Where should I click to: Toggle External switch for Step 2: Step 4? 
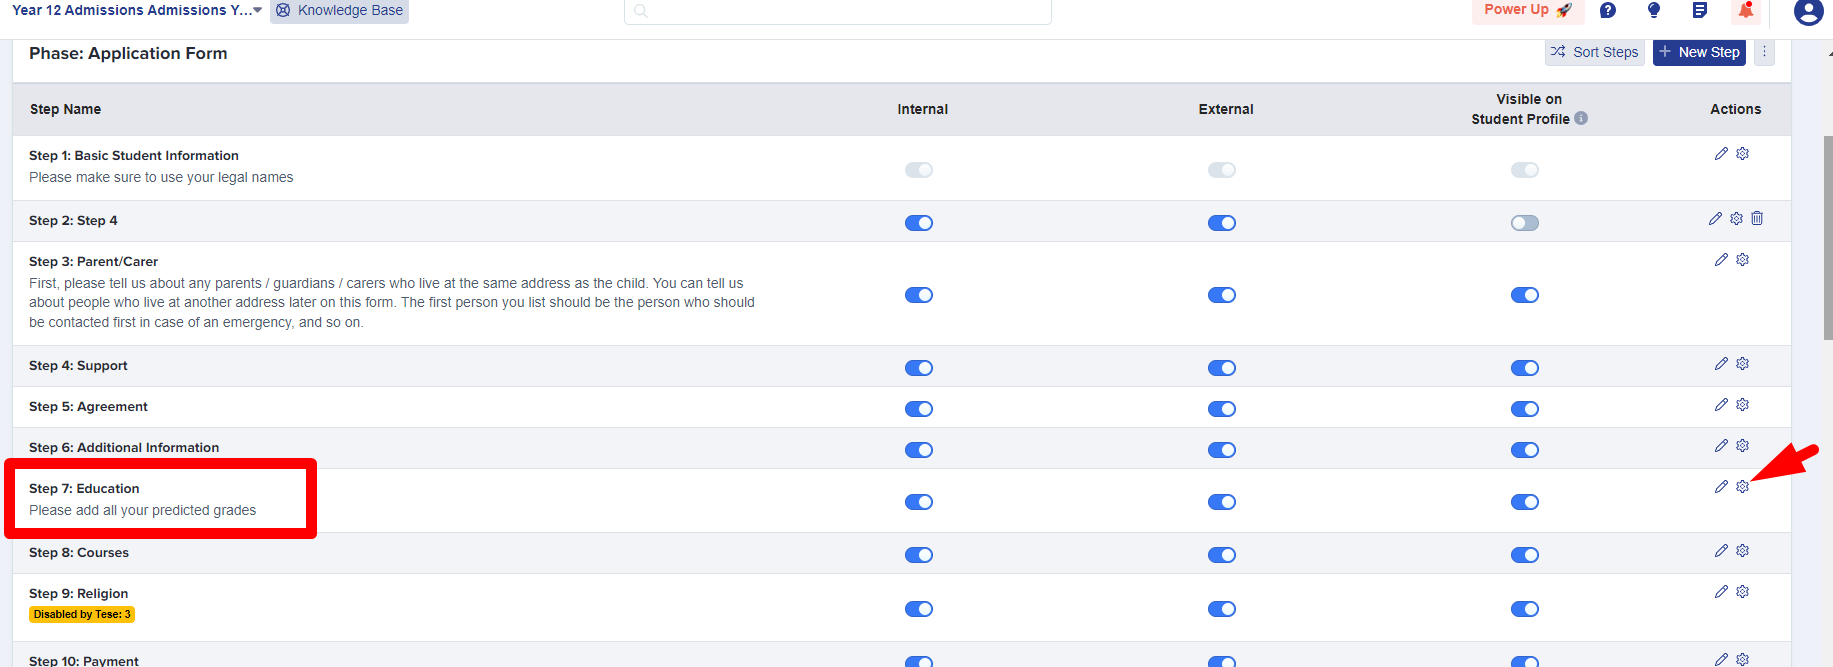1222,223
